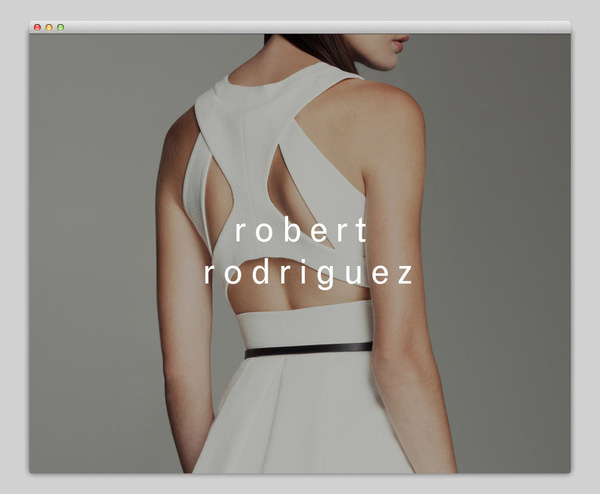Click the red close window button
Screen dimensions: 600x494
(x=38, y=27)
